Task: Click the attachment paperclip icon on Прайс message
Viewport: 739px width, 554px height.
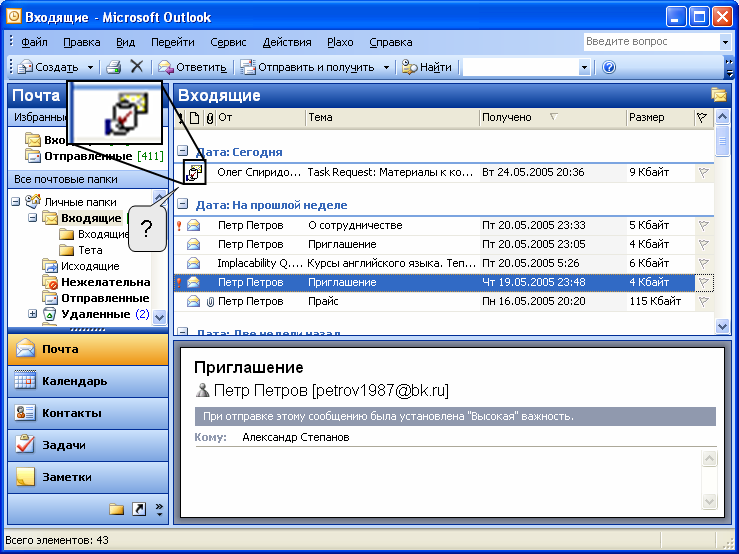Action: (x=210, y=302)
